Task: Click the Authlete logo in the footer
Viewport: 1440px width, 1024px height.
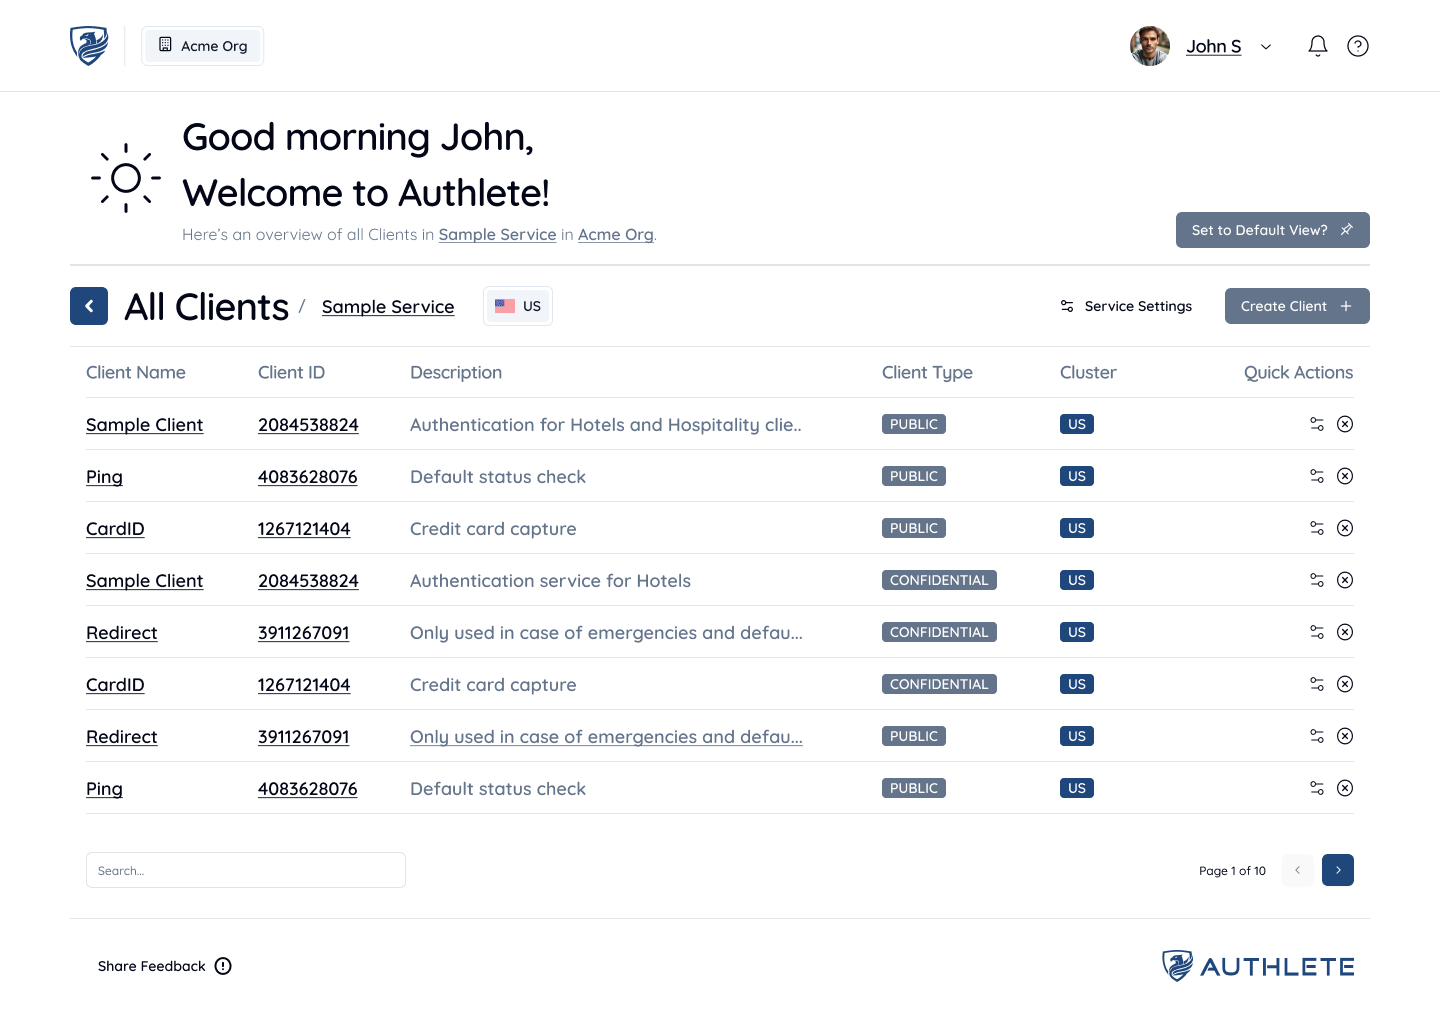Action: click(x=1258, y=966)
